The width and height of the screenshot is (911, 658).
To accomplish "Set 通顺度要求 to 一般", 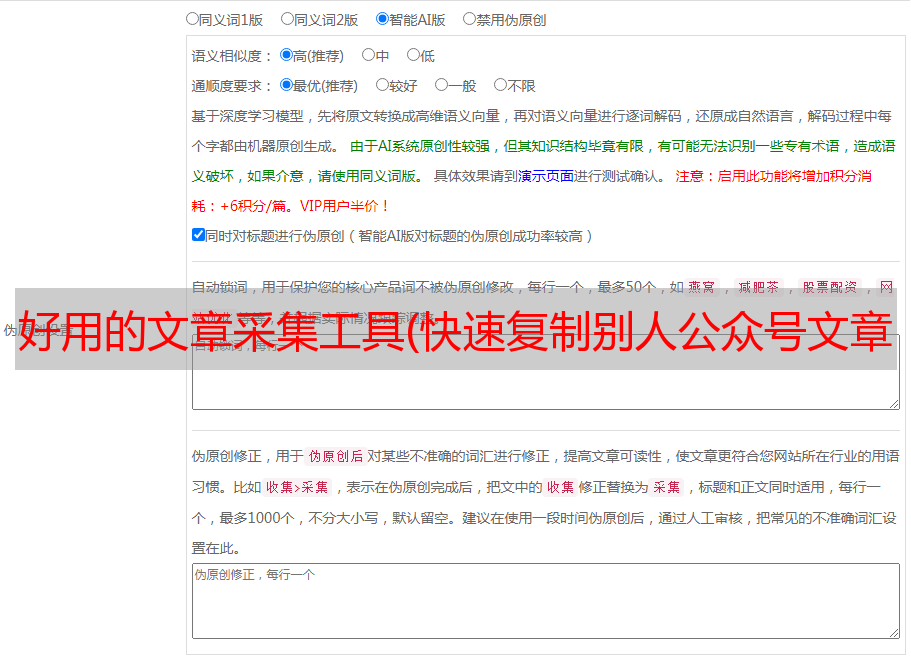I will tap(442, 85).
